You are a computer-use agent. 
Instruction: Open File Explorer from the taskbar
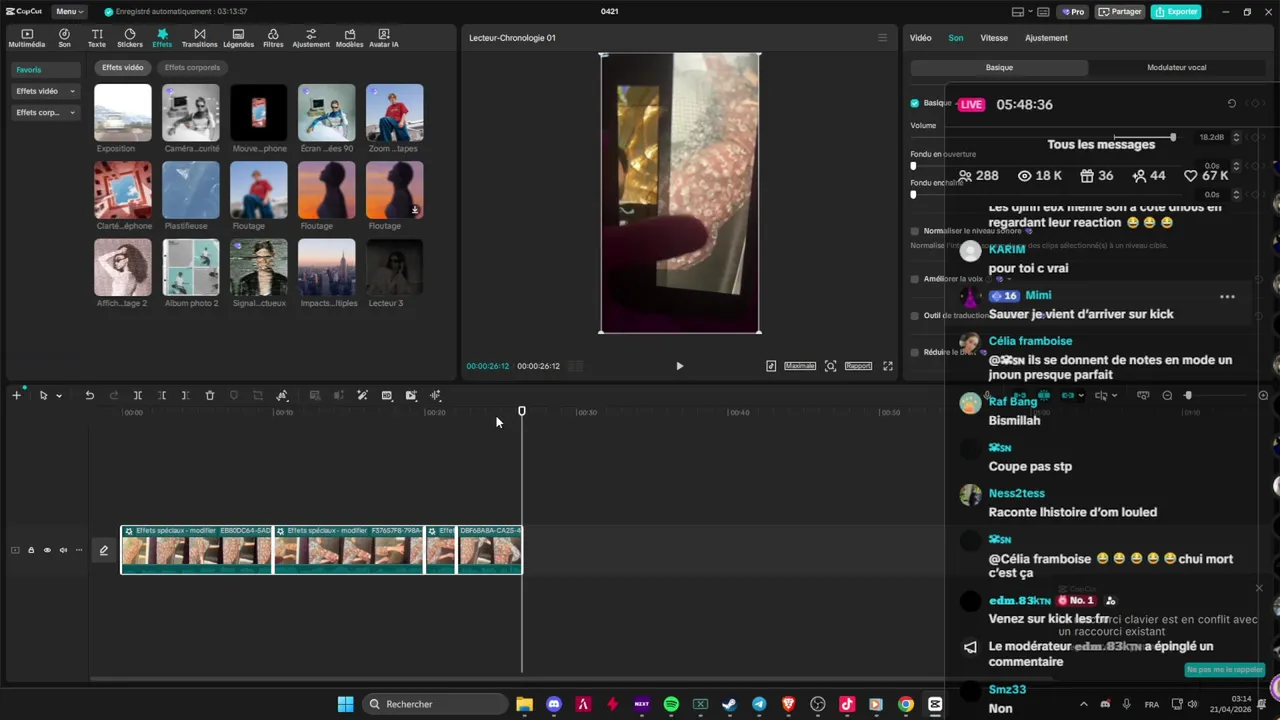click(x=524, y=704)
